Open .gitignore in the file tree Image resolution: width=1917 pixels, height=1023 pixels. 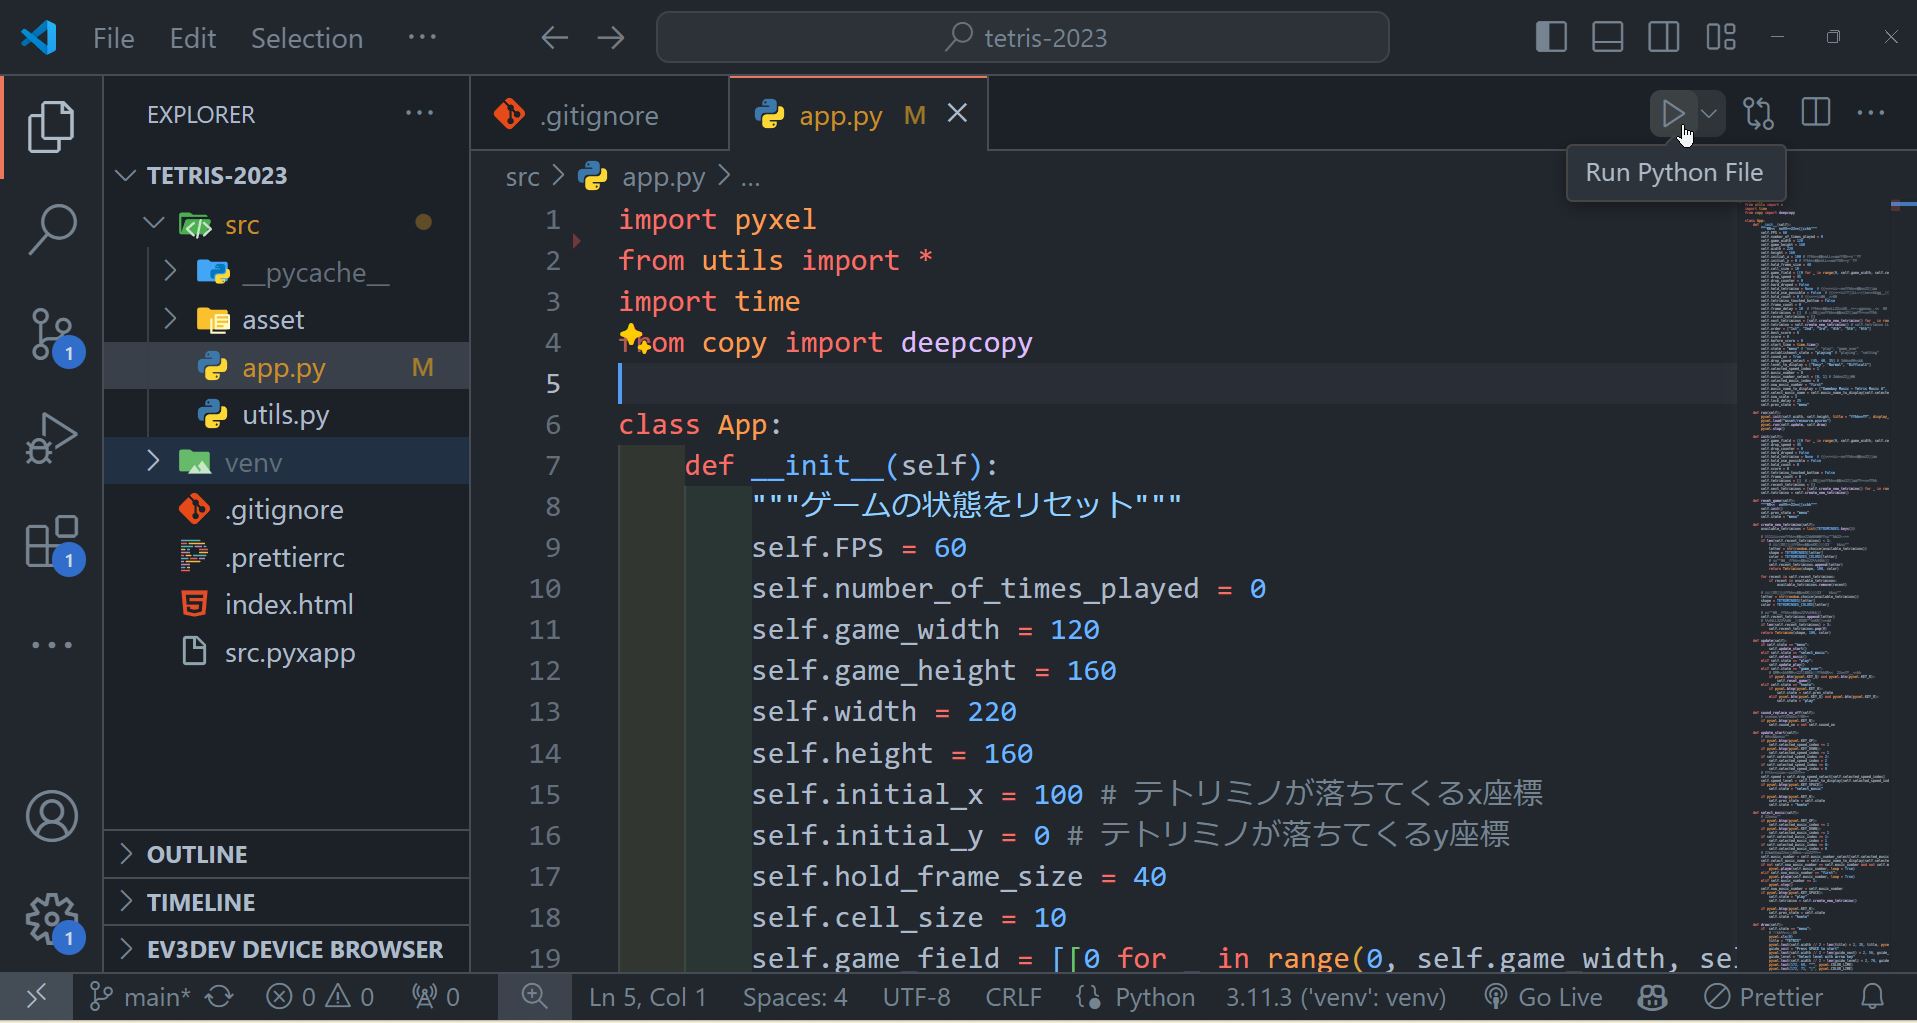point(286,509)
